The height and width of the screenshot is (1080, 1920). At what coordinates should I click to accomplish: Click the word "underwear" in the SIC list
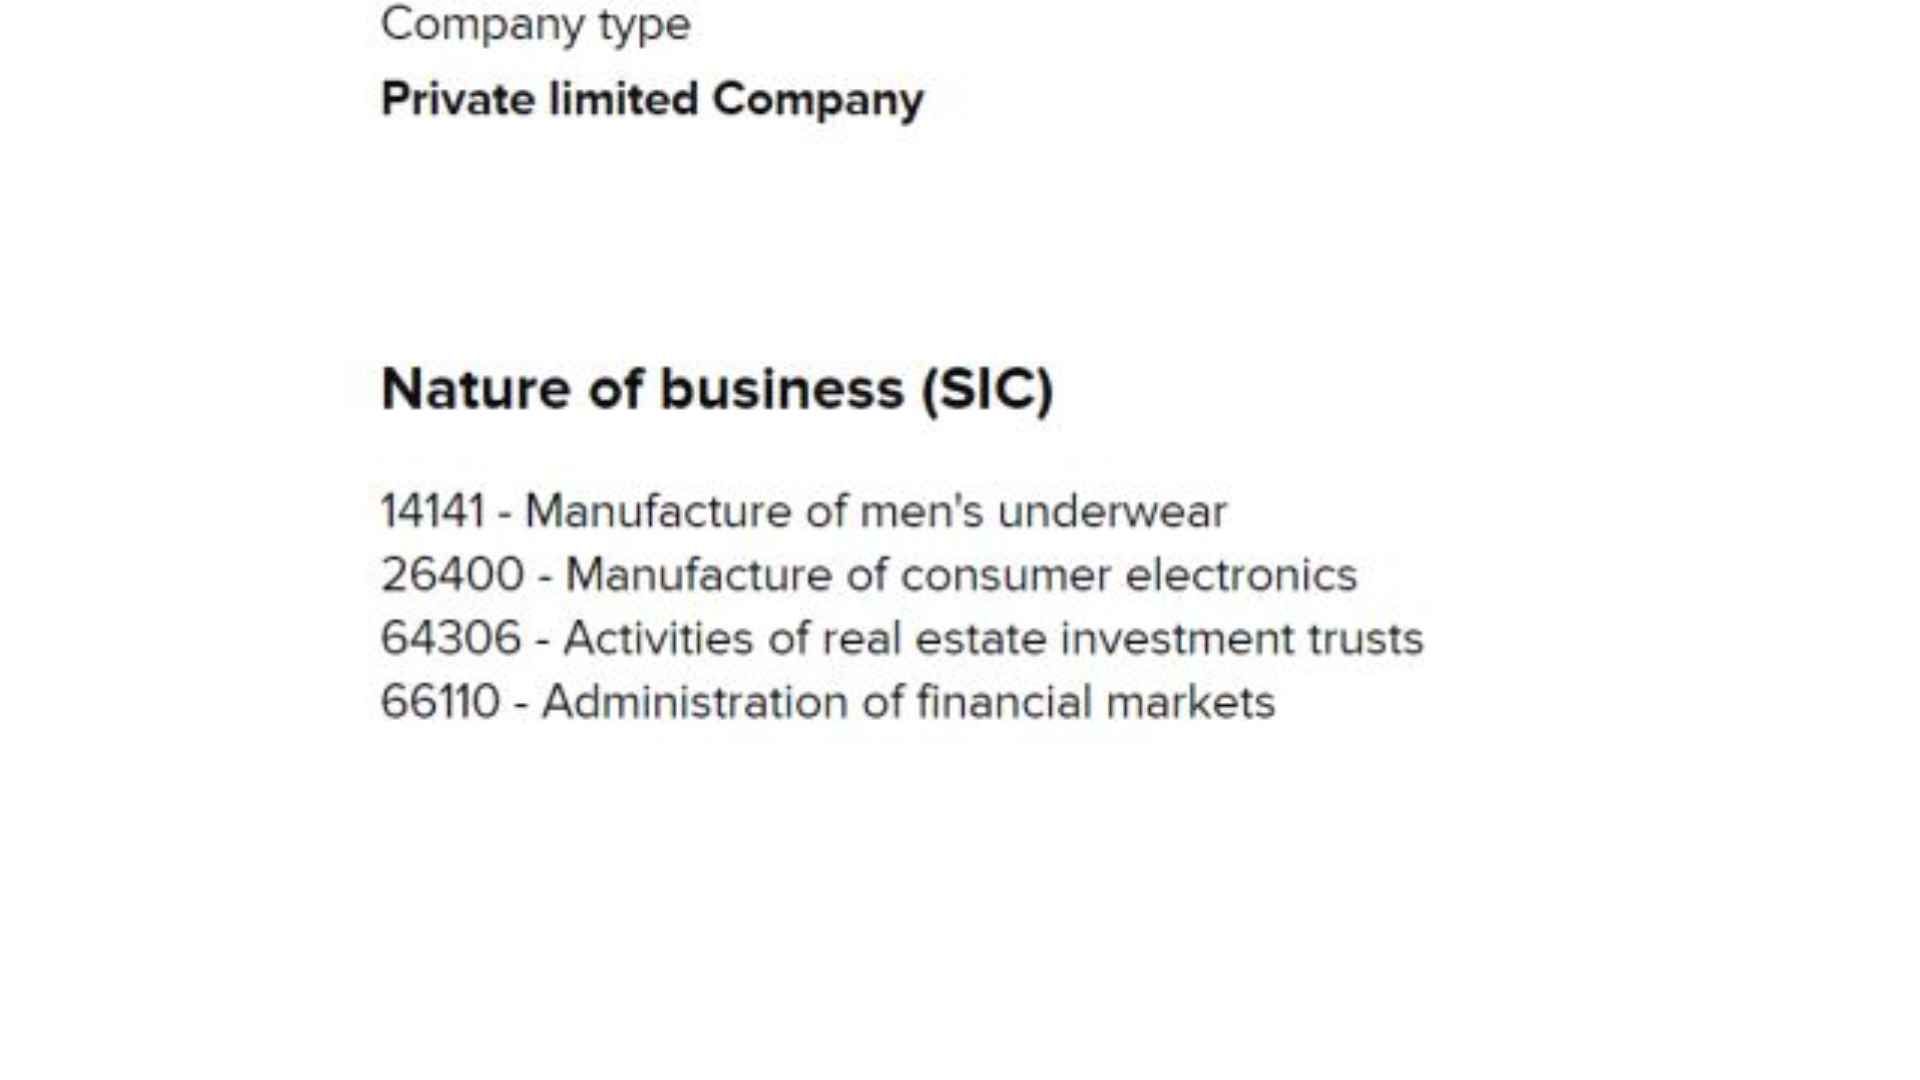click(x=1112, y=511)
